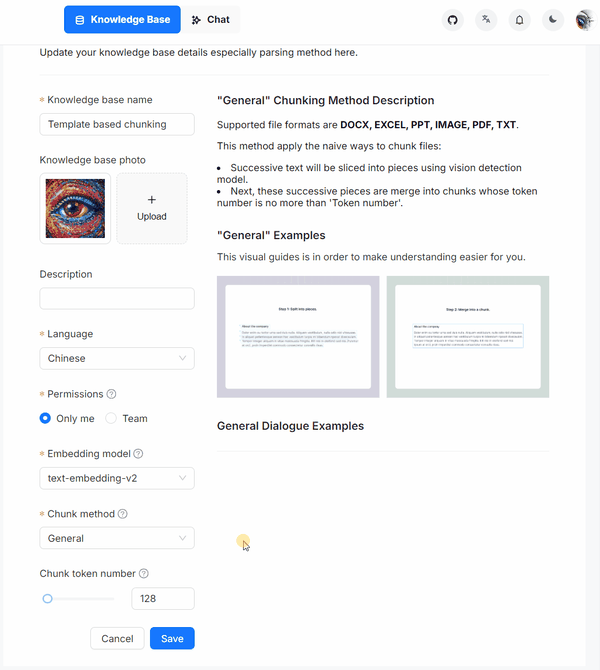Switch to the Knowledge Base tab
Image resolution: width=600 pixels, height=670 pixels.
click(123, 20)
